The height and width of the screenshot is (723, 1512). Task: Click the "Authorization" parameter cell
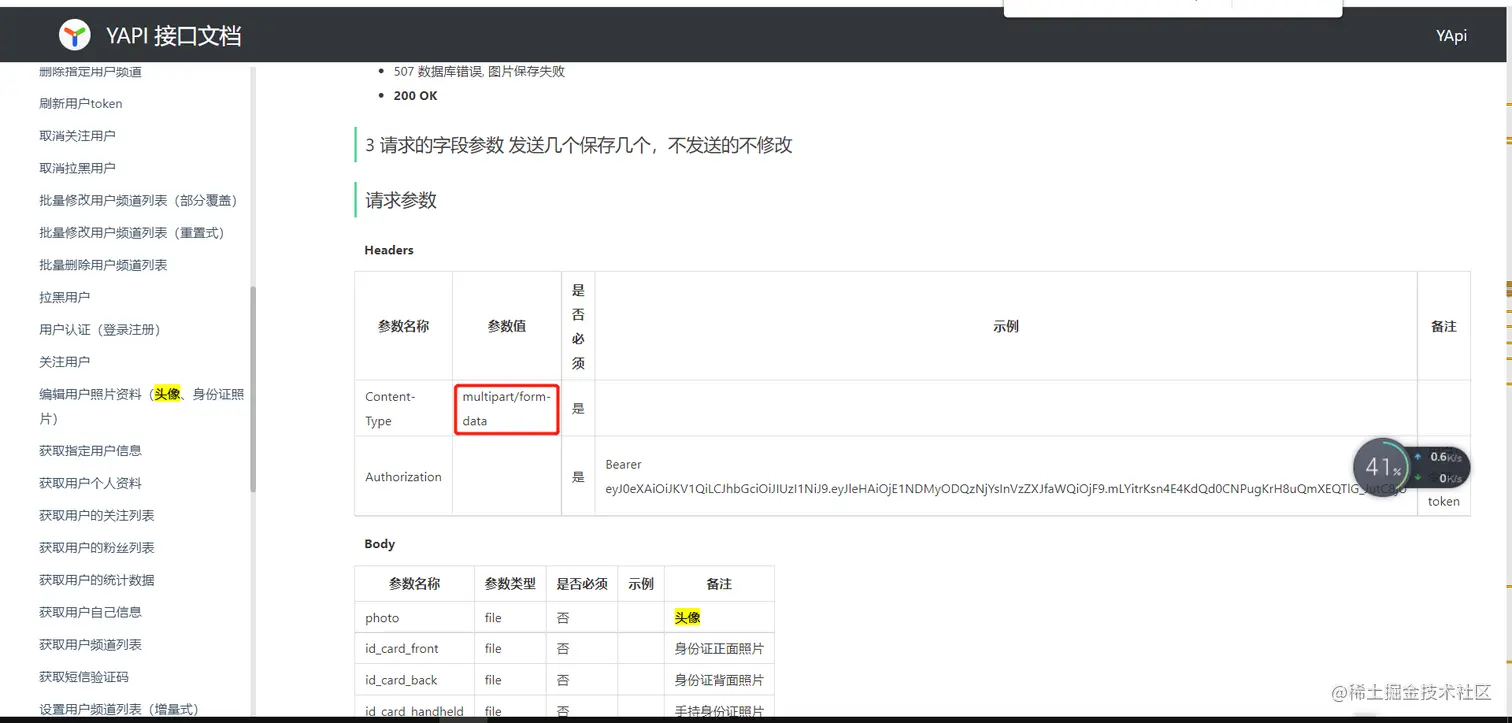click(403, 477)
